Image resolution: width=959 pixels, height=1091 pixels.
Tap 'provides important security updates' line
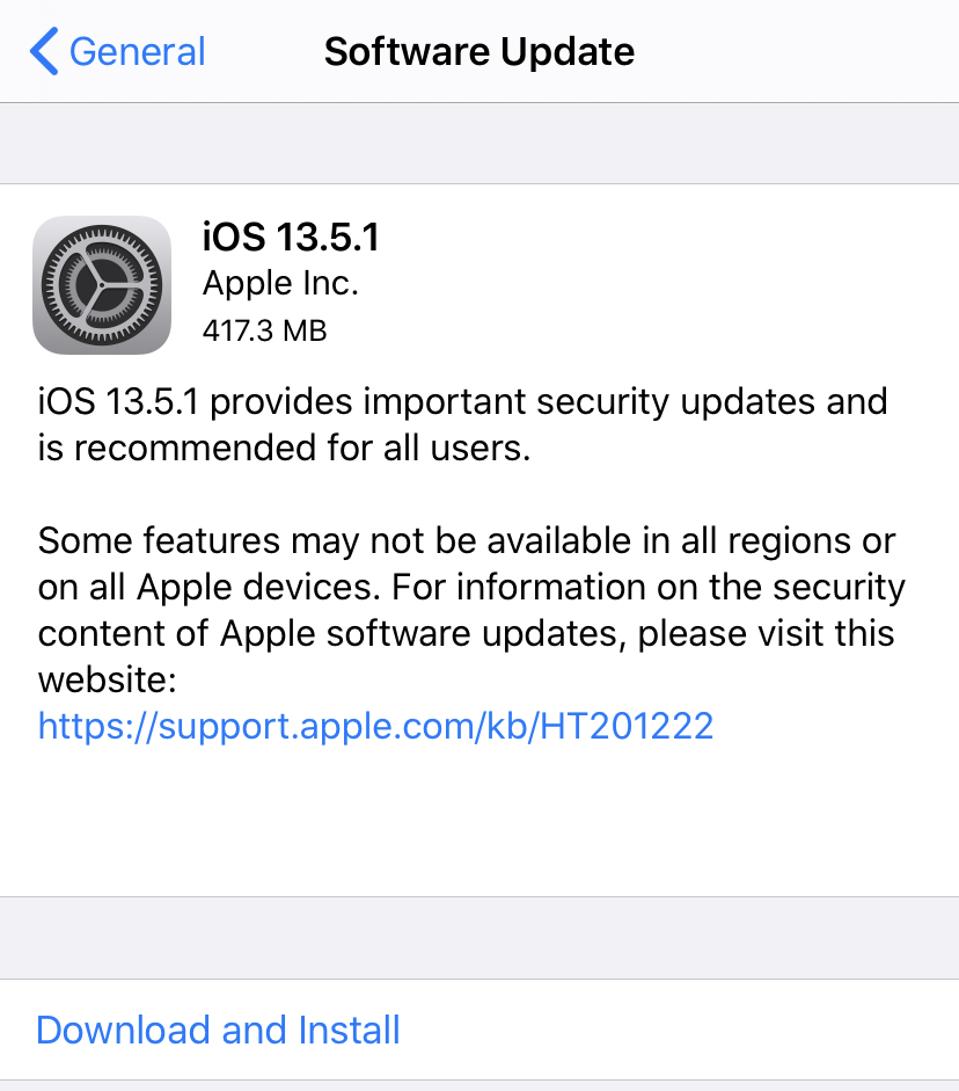tap(462, 402)
